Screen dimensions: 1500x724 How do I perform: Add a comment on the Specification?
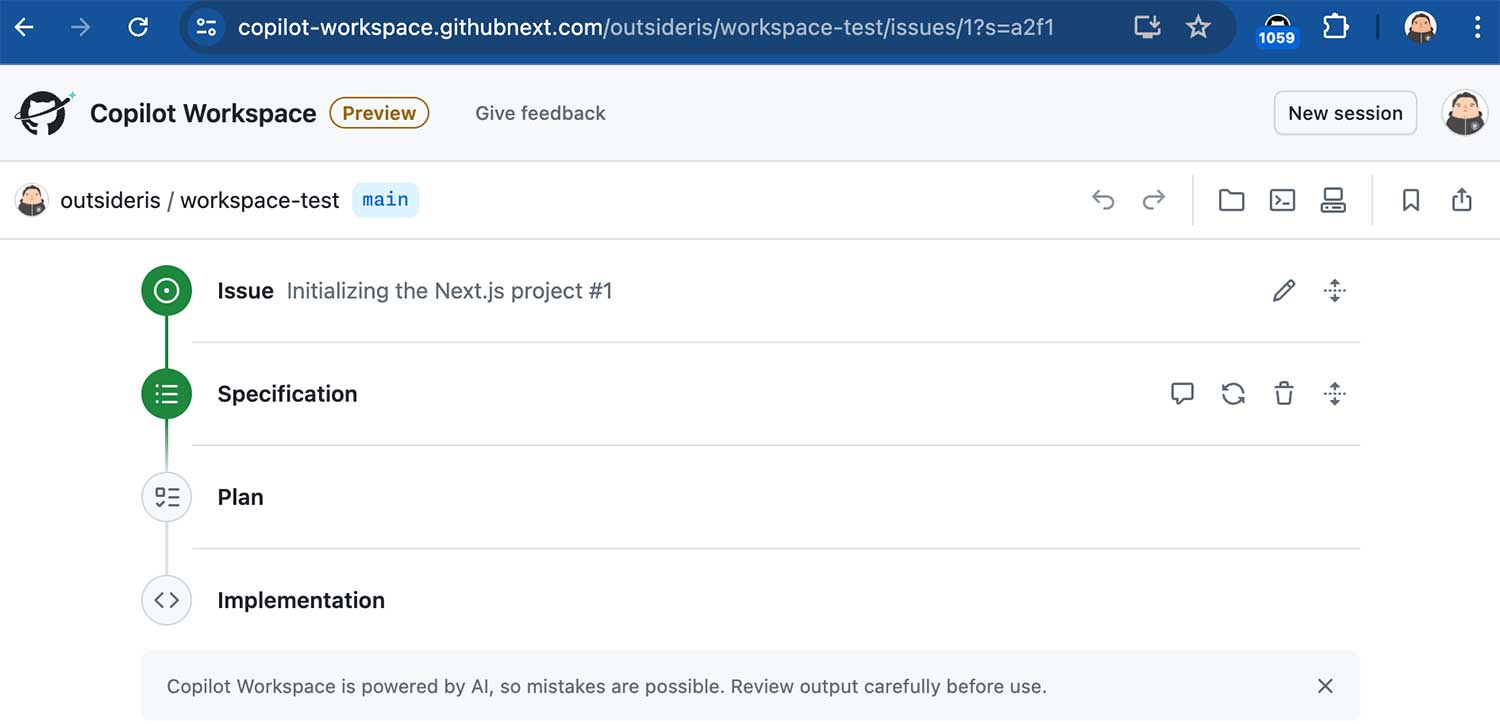(1182, 394)
